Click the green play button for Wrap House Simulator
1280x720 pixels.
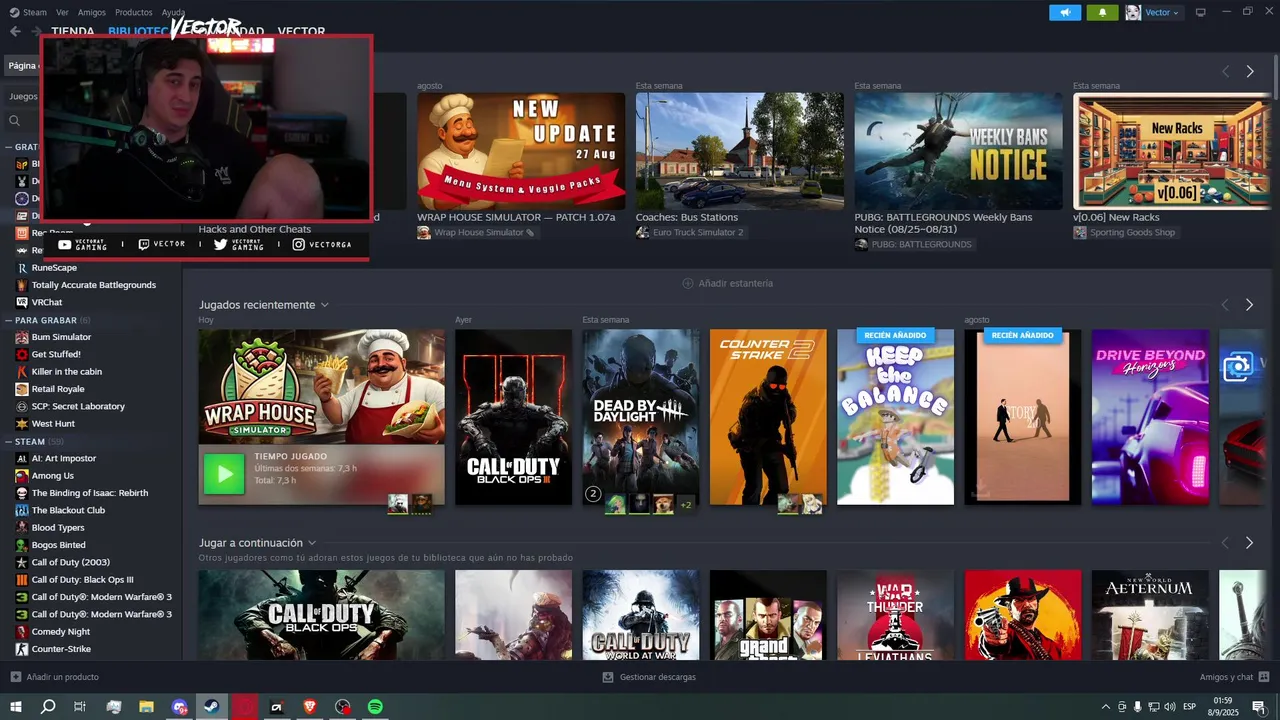pos(224,474)
